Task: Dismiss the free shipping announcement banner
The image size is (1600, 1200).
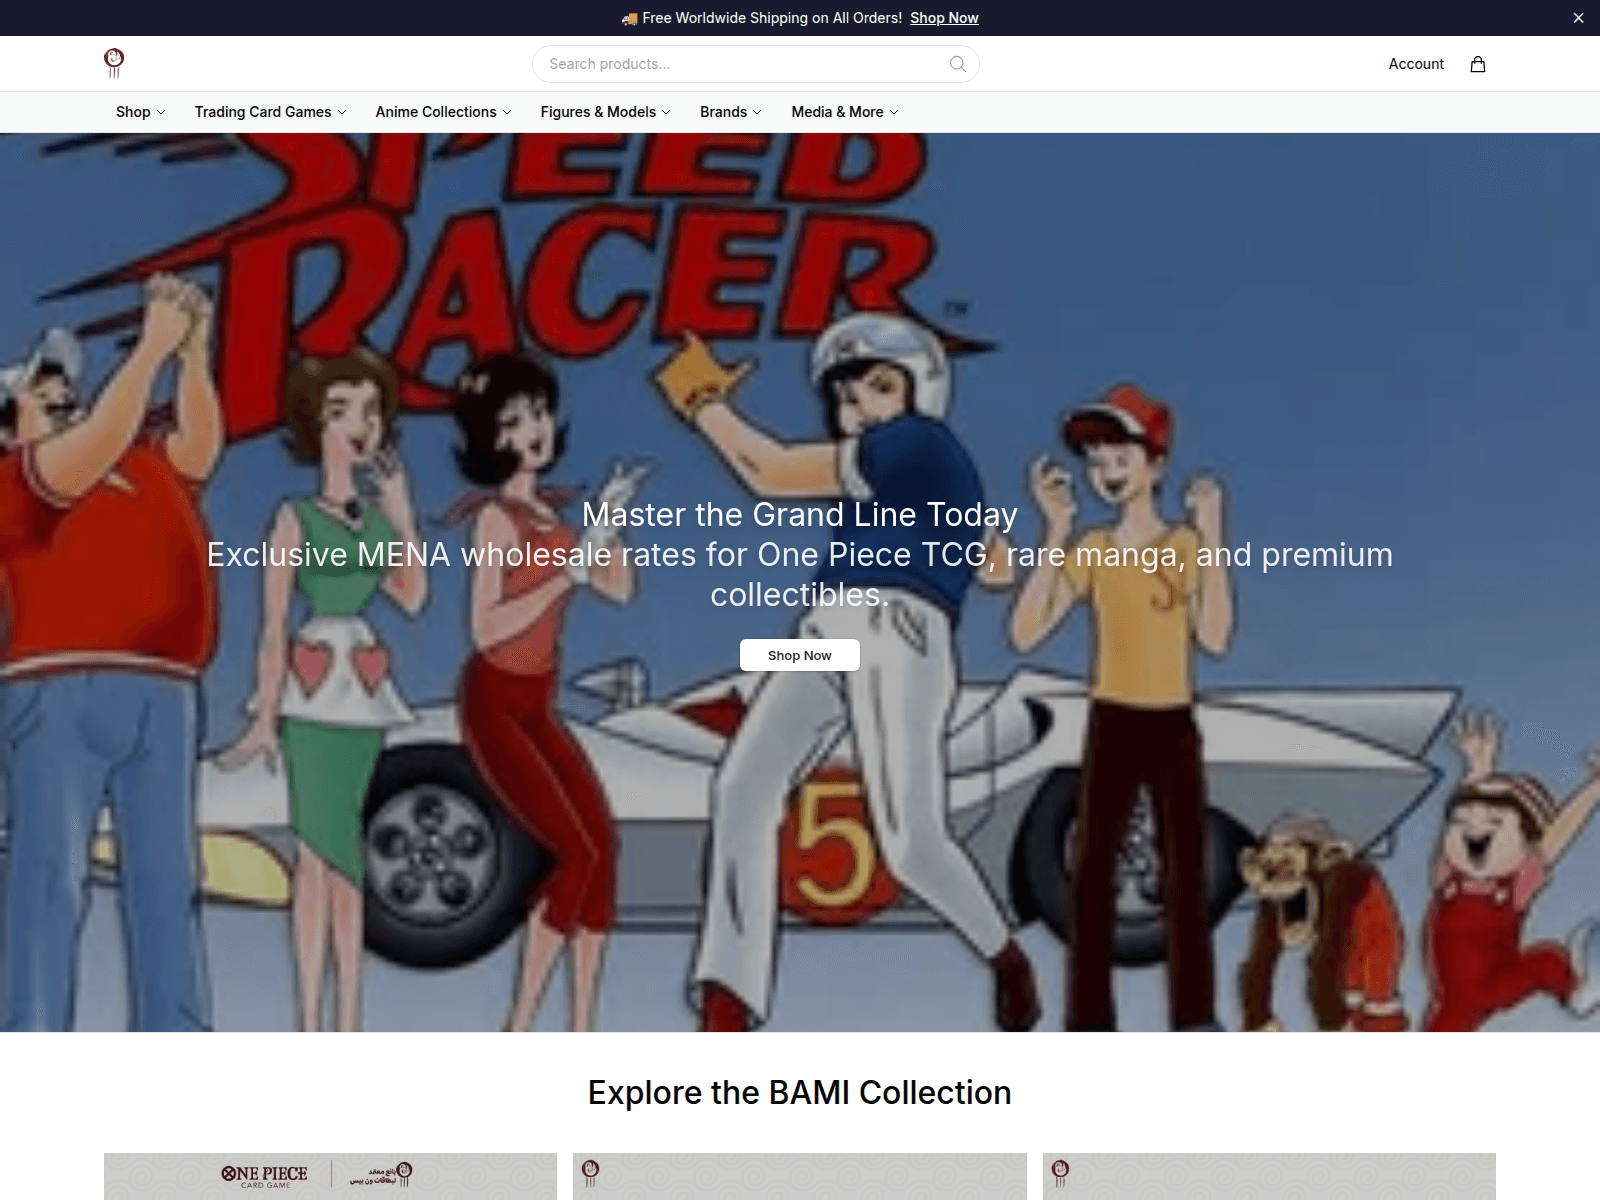Action: (x=1578, y=18)
